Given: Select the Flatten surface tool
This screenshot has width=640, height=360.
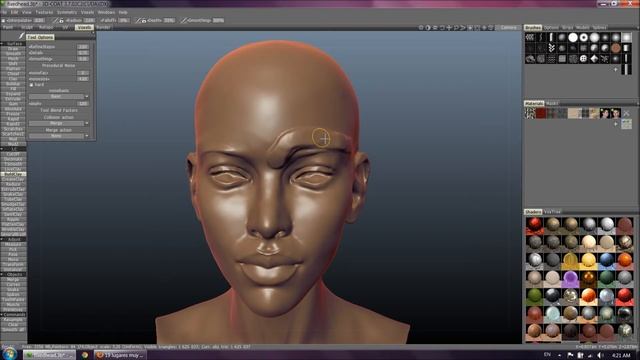Looking at the screenshot, I should (13, 69).
